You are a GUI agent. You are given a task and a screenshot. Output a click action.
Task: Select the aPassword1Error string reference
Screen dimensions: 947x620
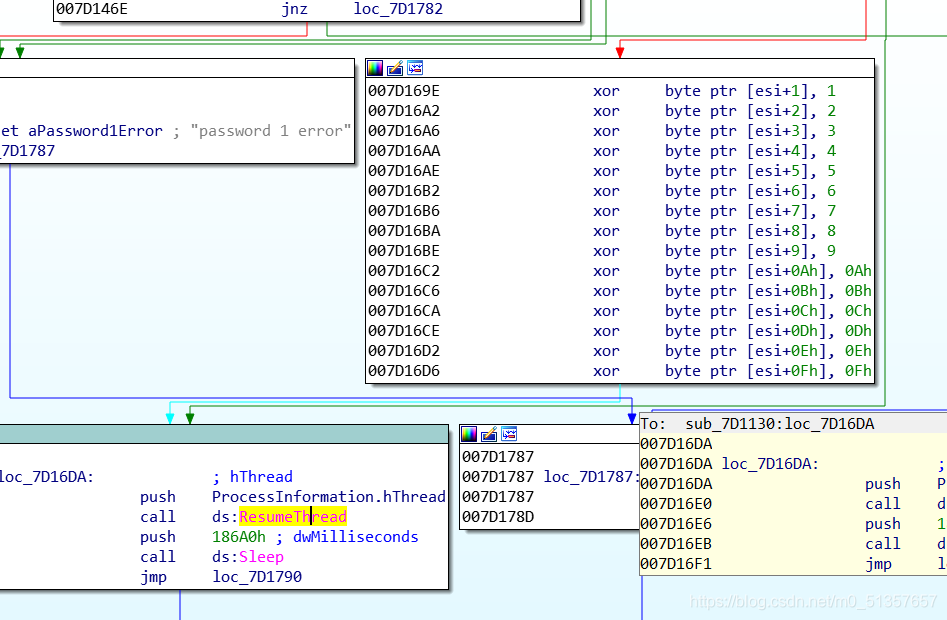(x=95, y=131)
